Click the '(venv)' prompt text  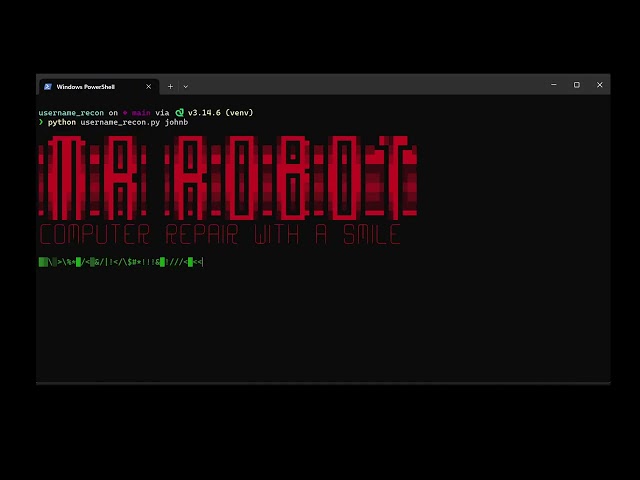click(239, 113)
